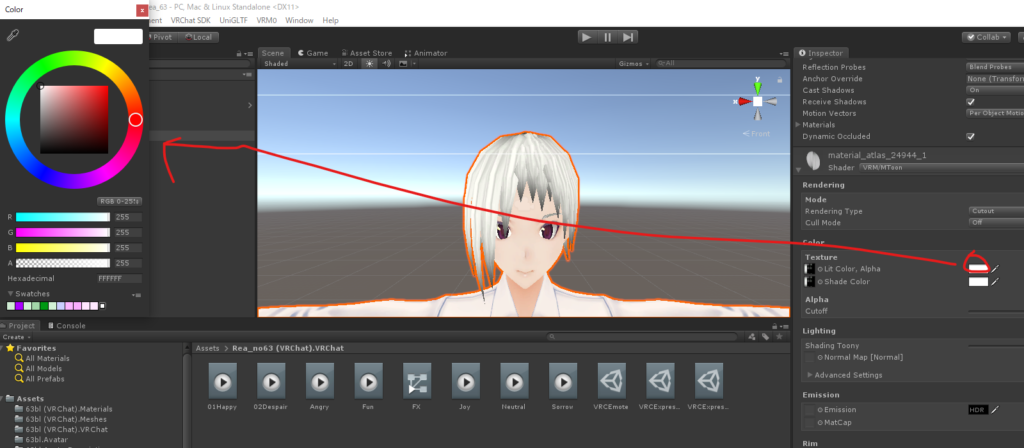
Task: Toggle Dynamic Occluded checkbox
Action: click(x=970, y=136)
